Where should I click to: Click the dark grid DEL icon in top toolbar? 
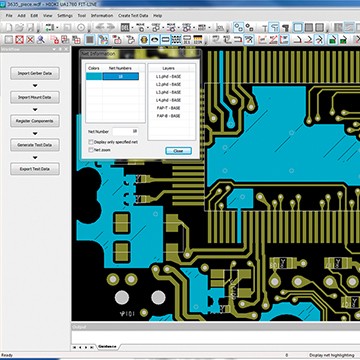[x=125, y=27]
